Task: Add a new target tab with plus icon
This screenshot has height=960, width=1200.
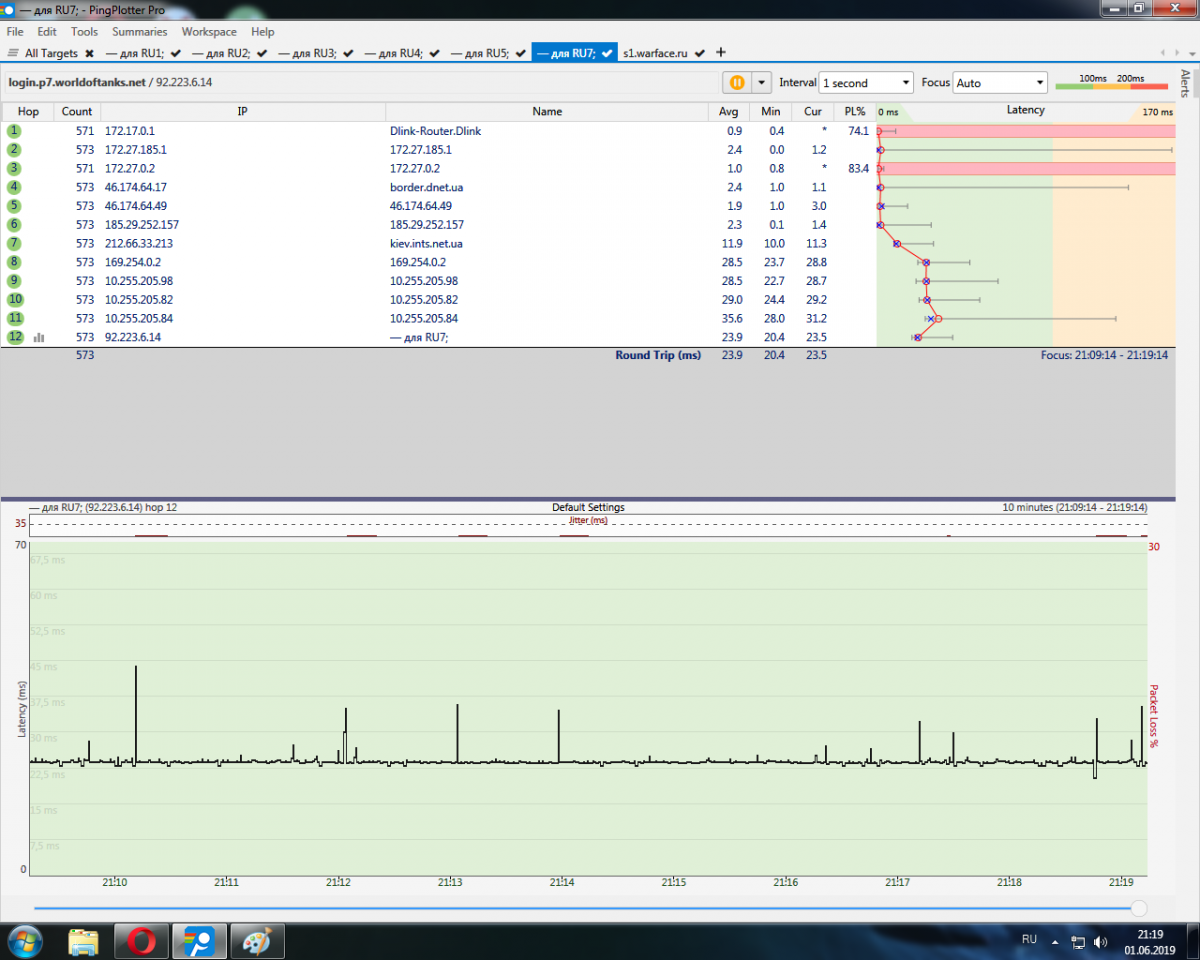Action: click(x=721, y=52)
